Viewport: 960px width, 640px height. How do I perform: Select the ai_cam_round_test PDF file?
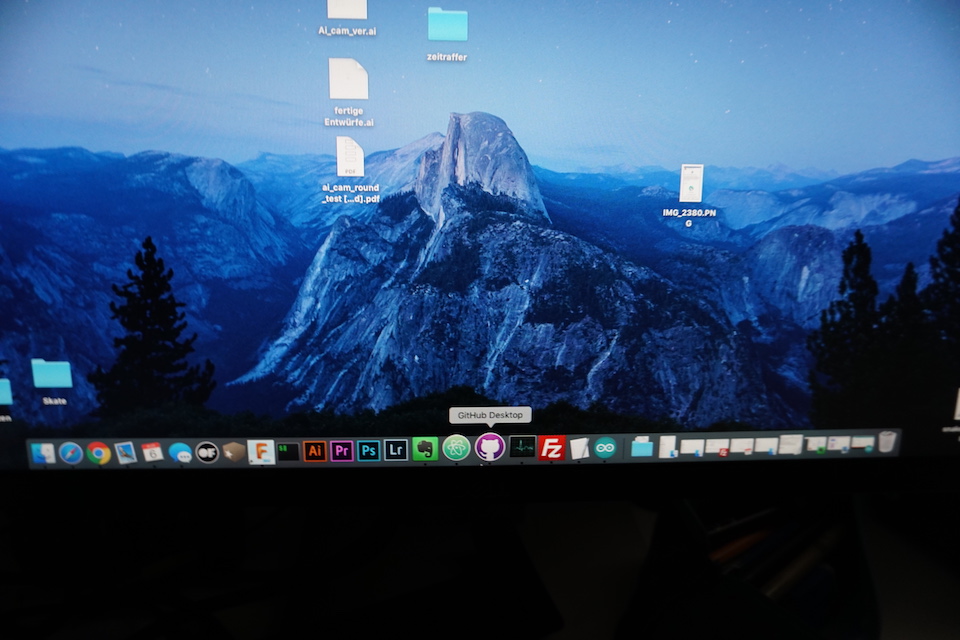350,157
